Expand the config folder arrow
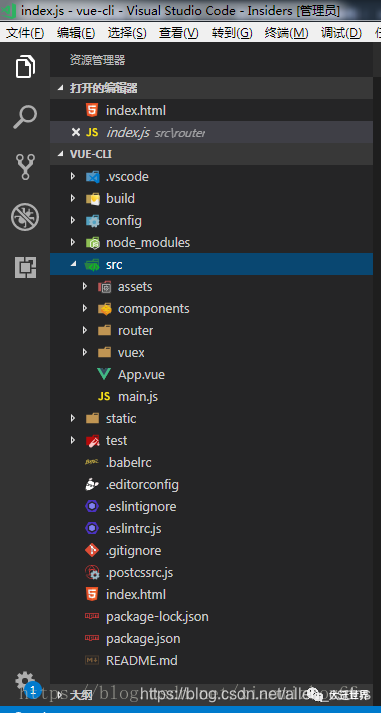The image size is (381, 713). [x=73, y=221]
